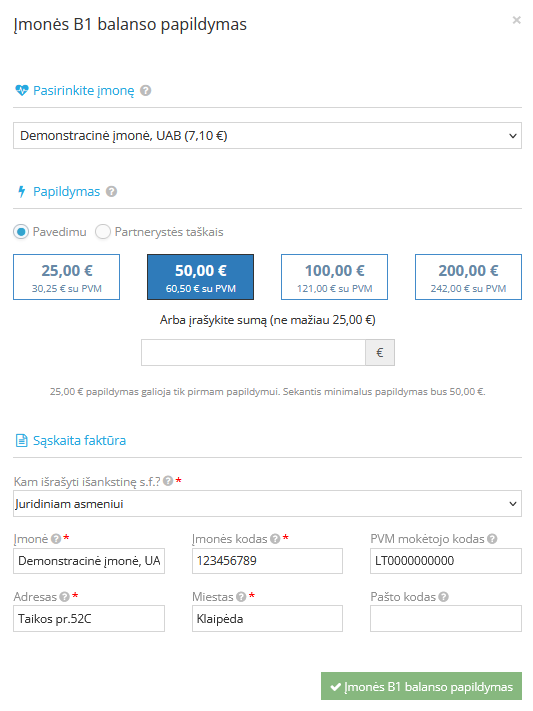Click help icon next to Adresas label
Viewport: 533px width, 711px height.
click(x=64, y=597)
